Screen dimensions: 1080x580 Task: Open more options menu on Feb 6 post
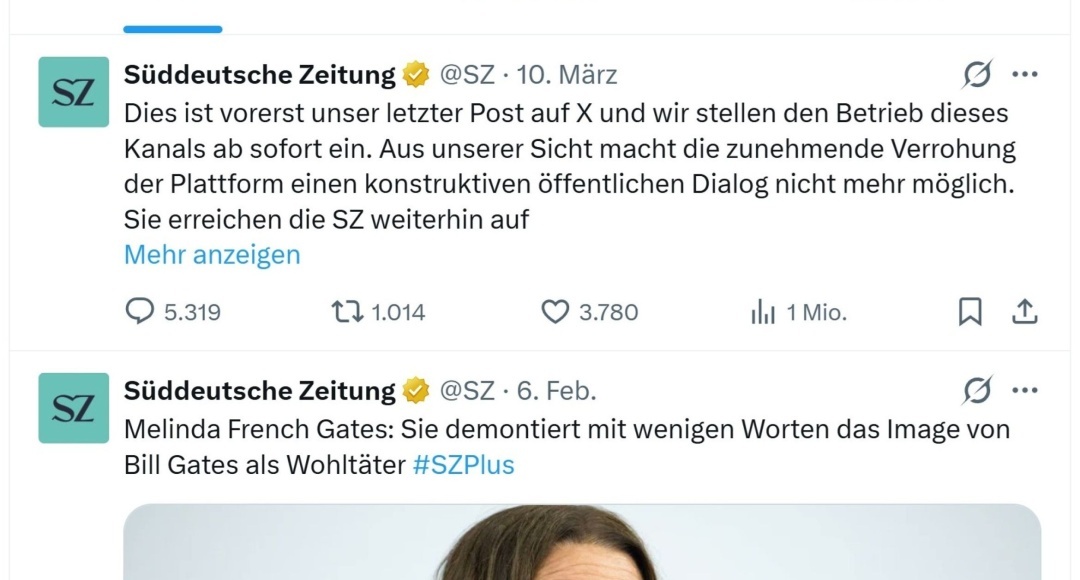click(1025, 390)
